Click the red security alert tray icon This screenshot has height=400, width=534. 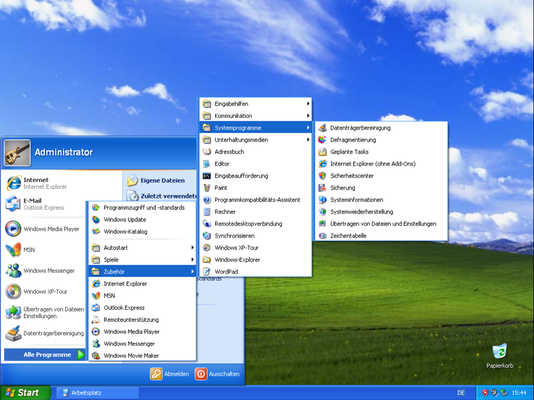click(485, 393)
